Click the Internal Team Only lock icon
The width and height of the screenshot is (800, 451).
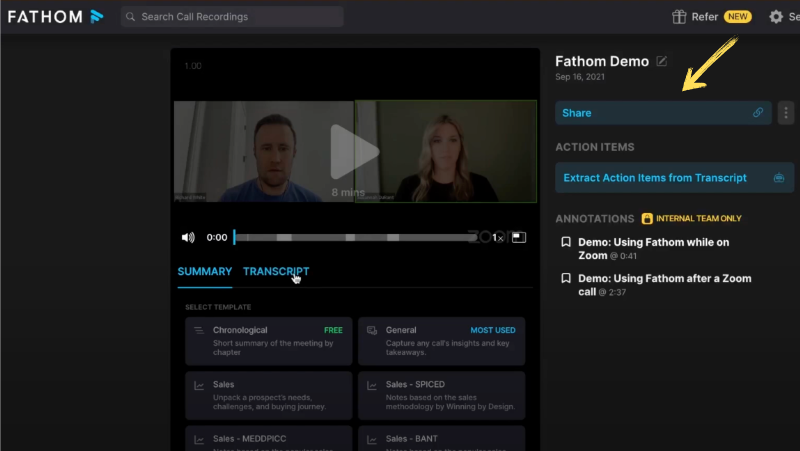(647, 218)
